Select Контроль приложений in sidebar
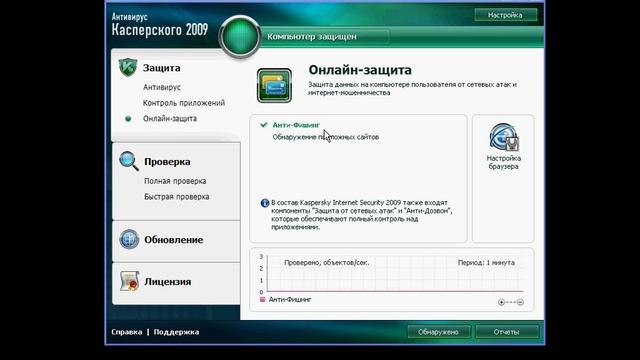 point(184,103)
